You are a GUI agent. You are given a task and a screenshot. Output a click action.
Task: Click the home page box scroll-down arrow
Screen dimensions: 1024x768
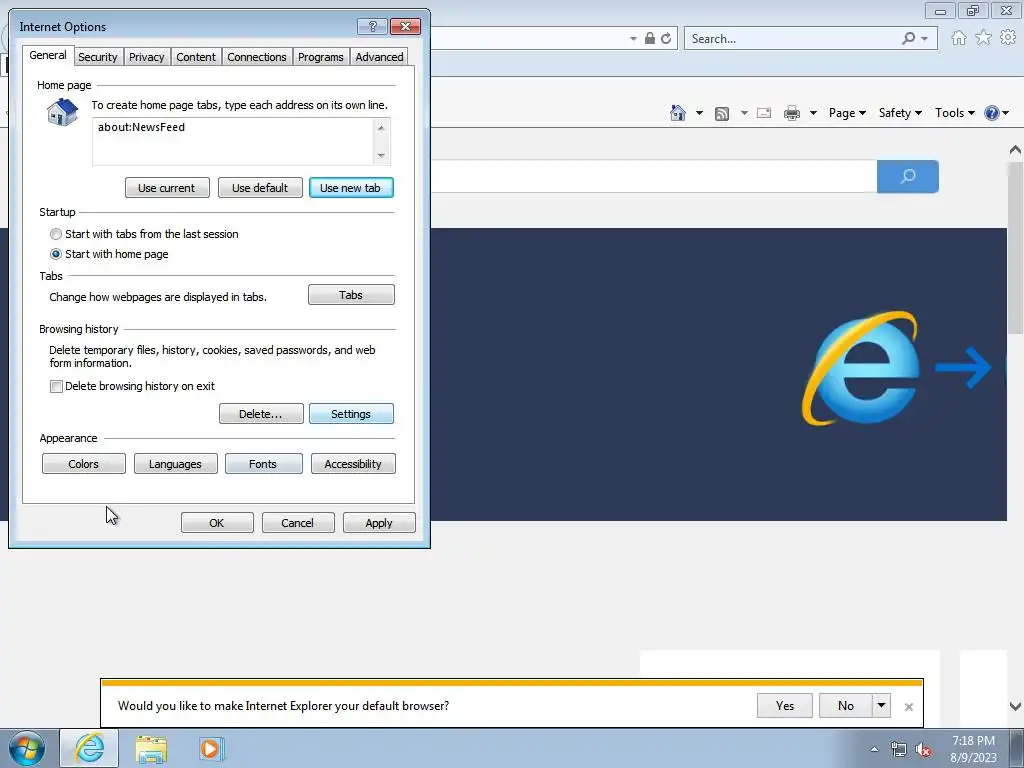coord(381,155)
